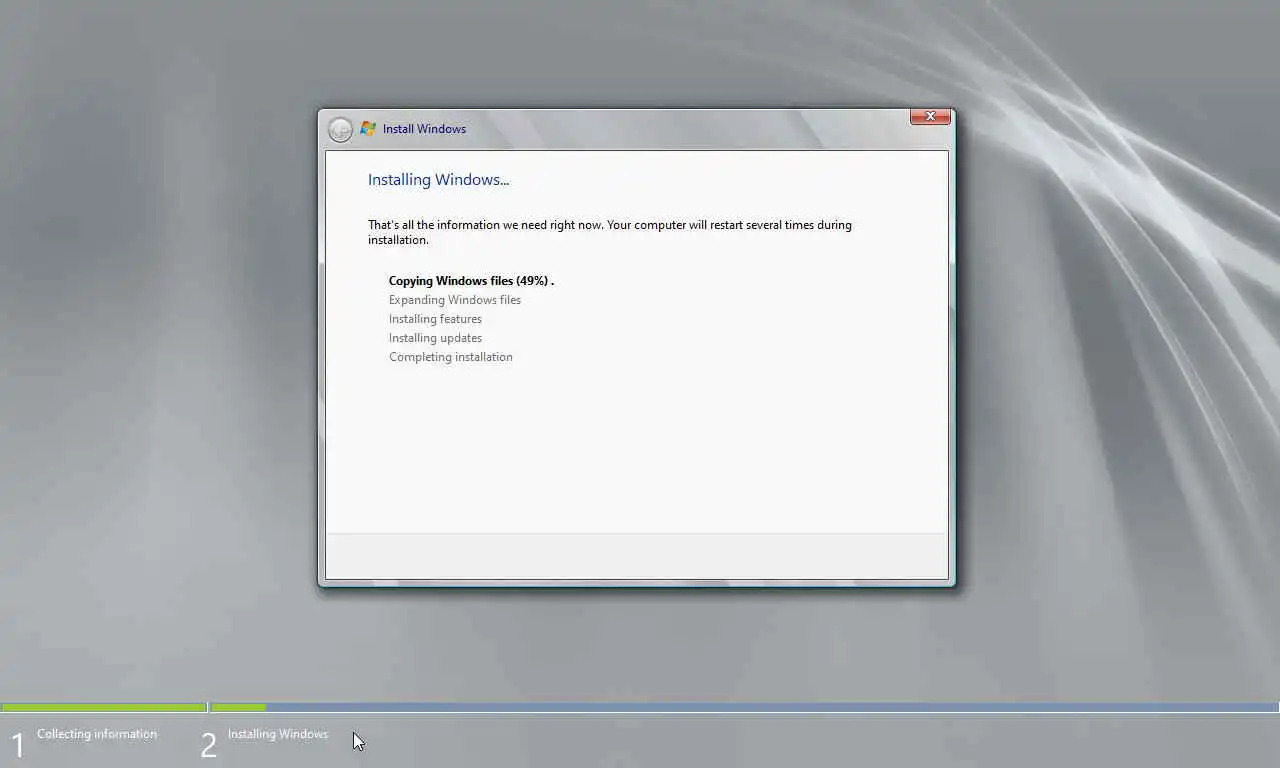
Task: Click the Collecting information progress bar
Action: [104, 707]
